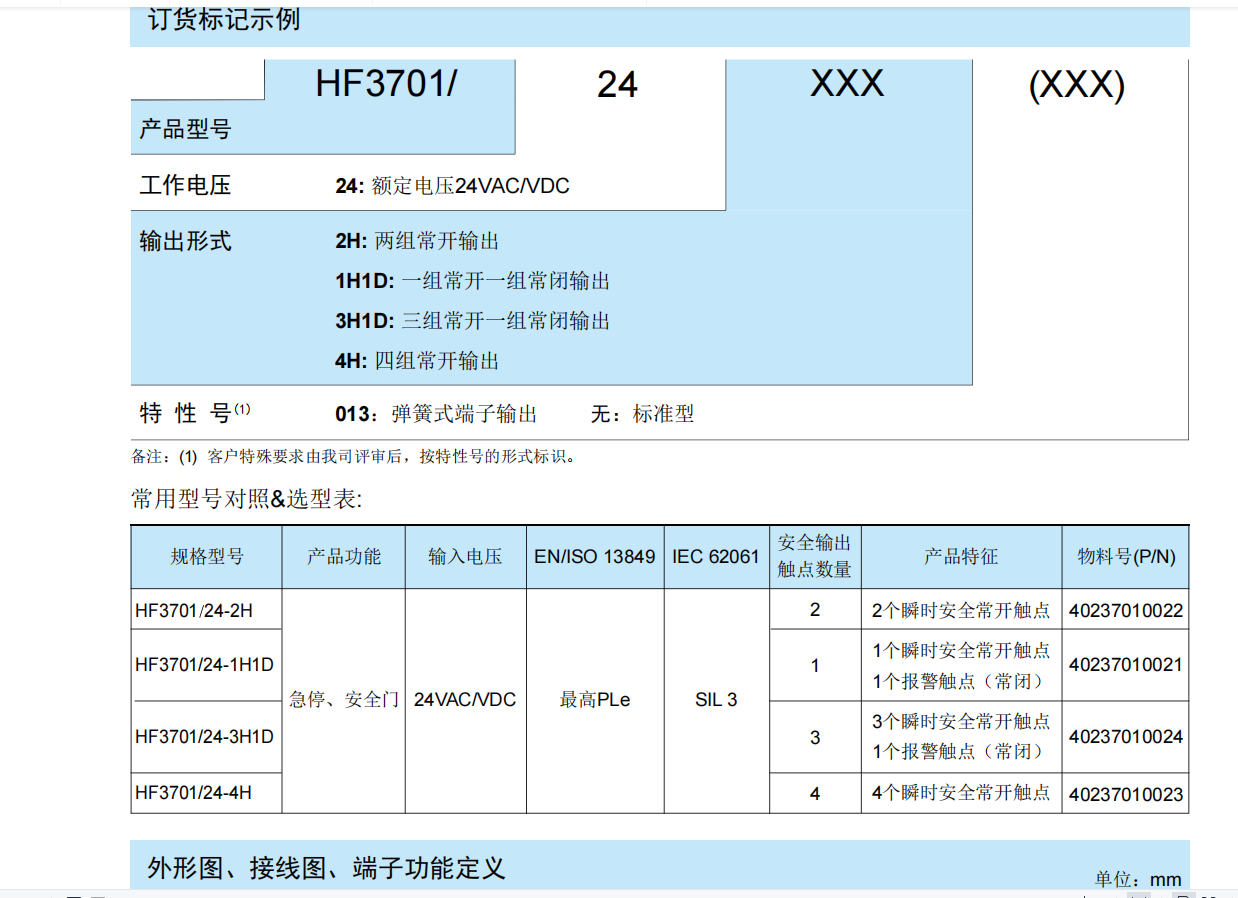Click the feature text 3个瞬时安全常开触点
This screenshot has width=1238, height=898.
pos(961,722)
